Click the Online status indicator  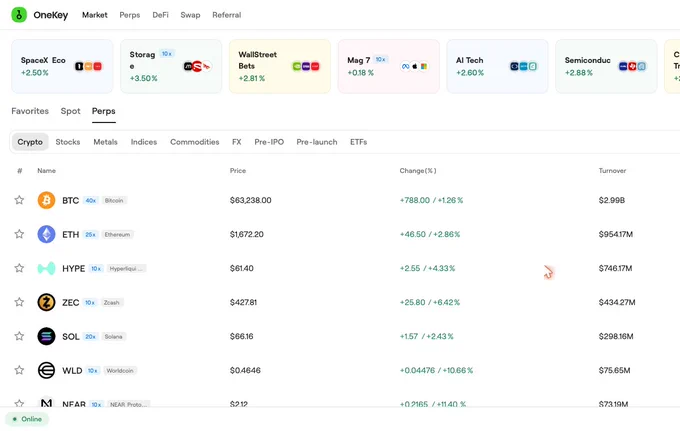click(27, 419)
